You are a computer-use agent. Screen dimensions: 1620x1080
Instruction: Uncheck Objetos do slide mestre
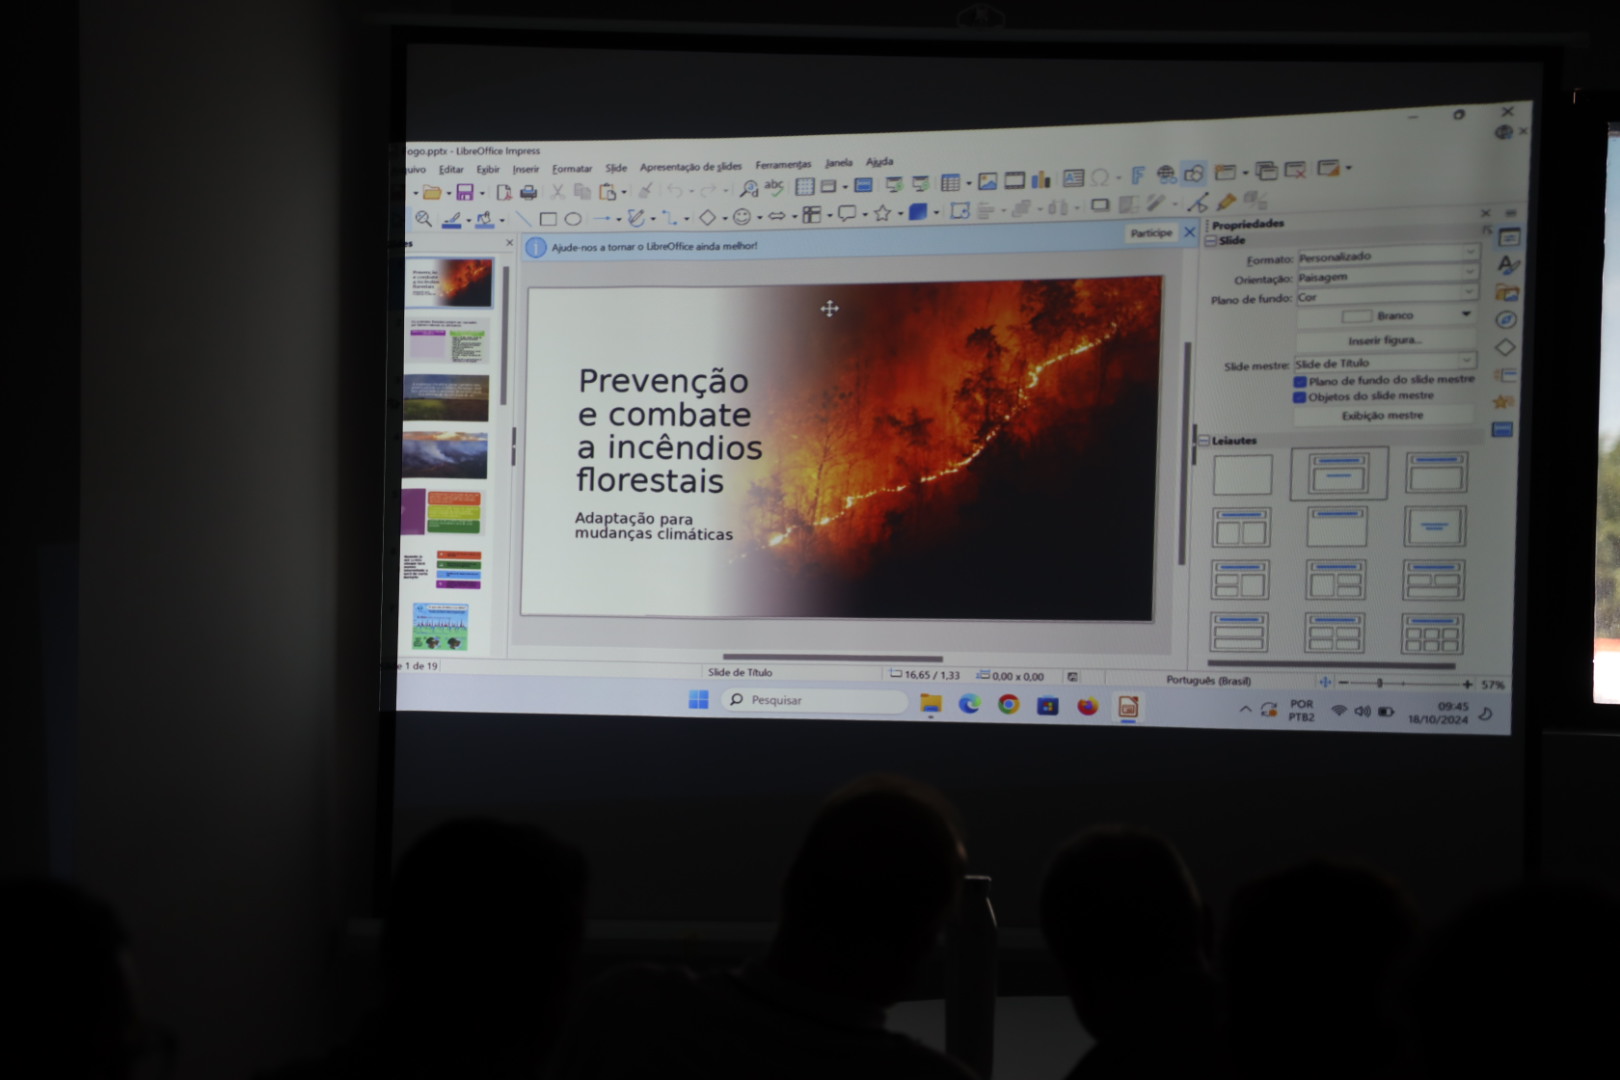(x=1300, y=397)
